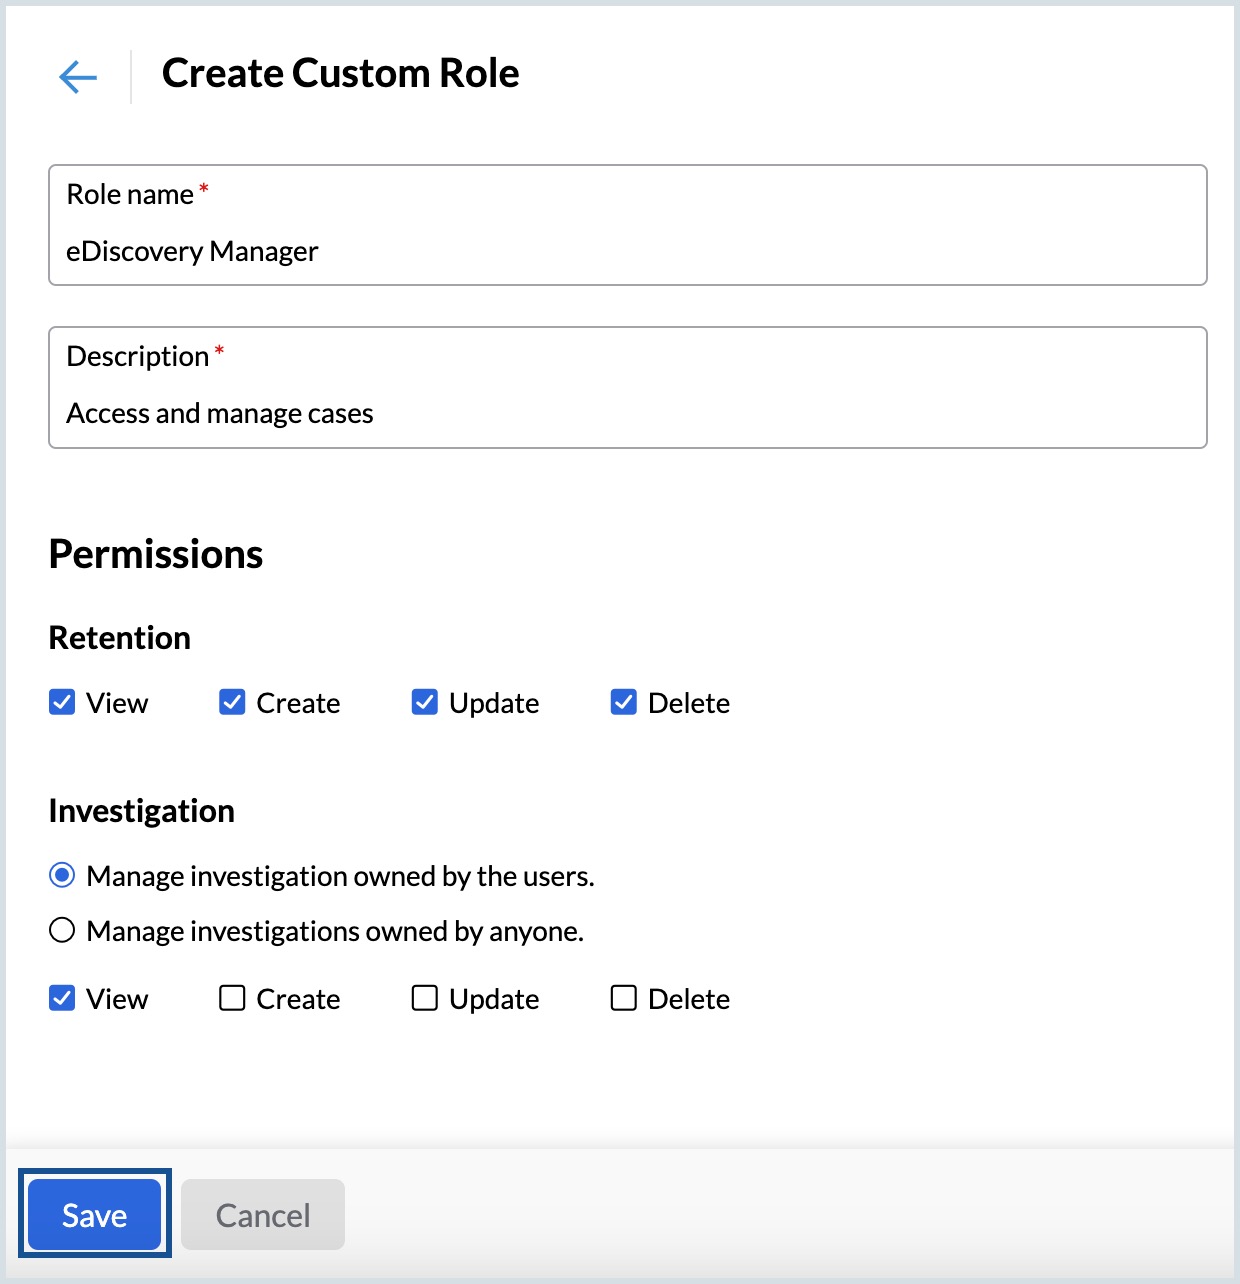1240x1284 pixels.
Task: Enable Create permission under Investigation
Action: click(231, 997)
